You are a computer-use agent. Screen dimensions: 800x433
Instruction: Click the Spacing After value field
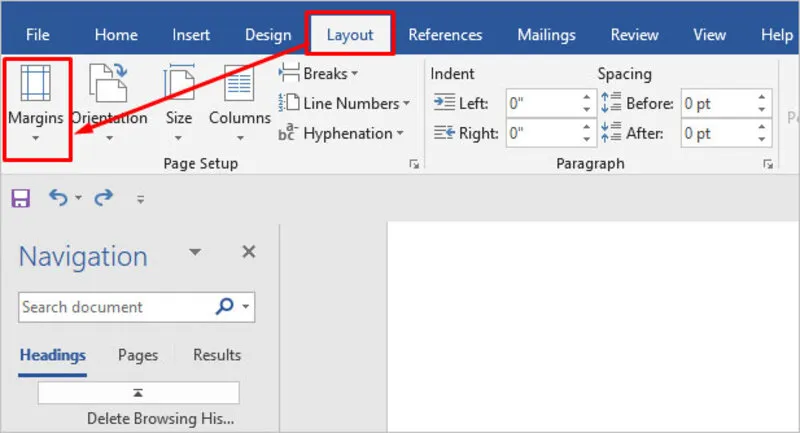[717, 133]
